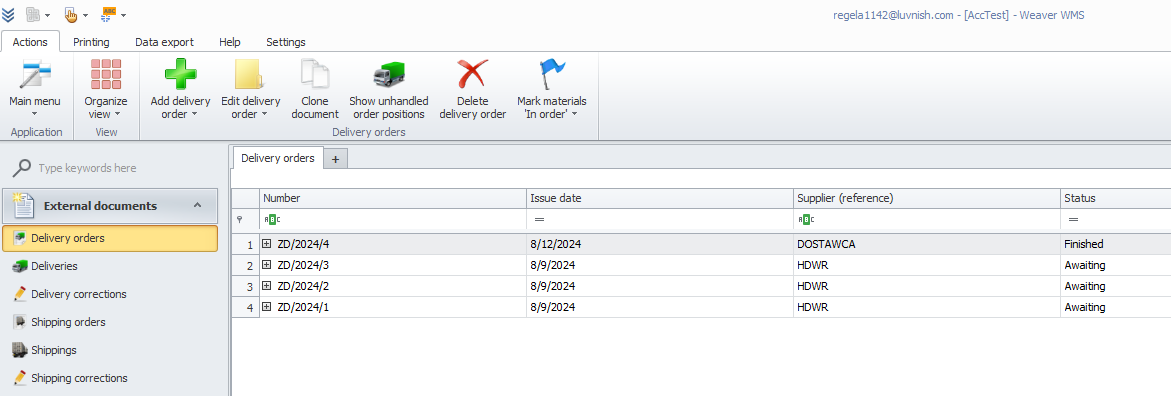This screenshot has height=396, width=1171.
Task: Open dropdown next to ABC quick access icon
Action: pyautogui.click(x=123, y=15)
